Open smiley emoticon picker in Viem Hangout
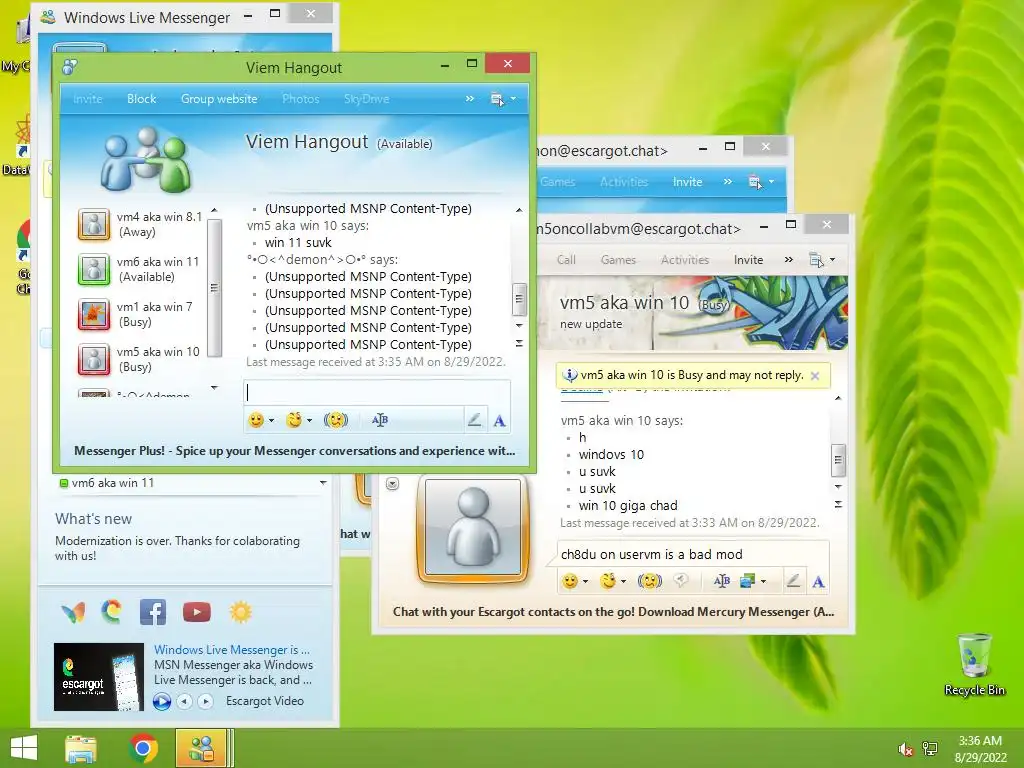Viewport: 1024px width, 768px height. (x=256, y=420)
